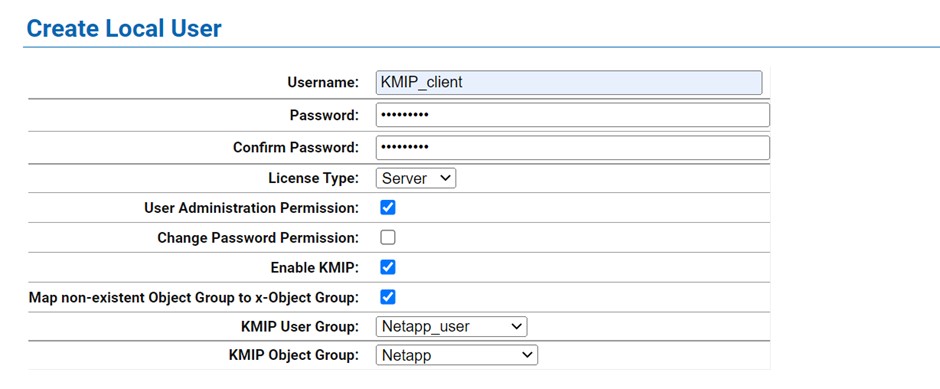
Task: Click the User Administration Permission: label
Action: (x=252, y=208)
